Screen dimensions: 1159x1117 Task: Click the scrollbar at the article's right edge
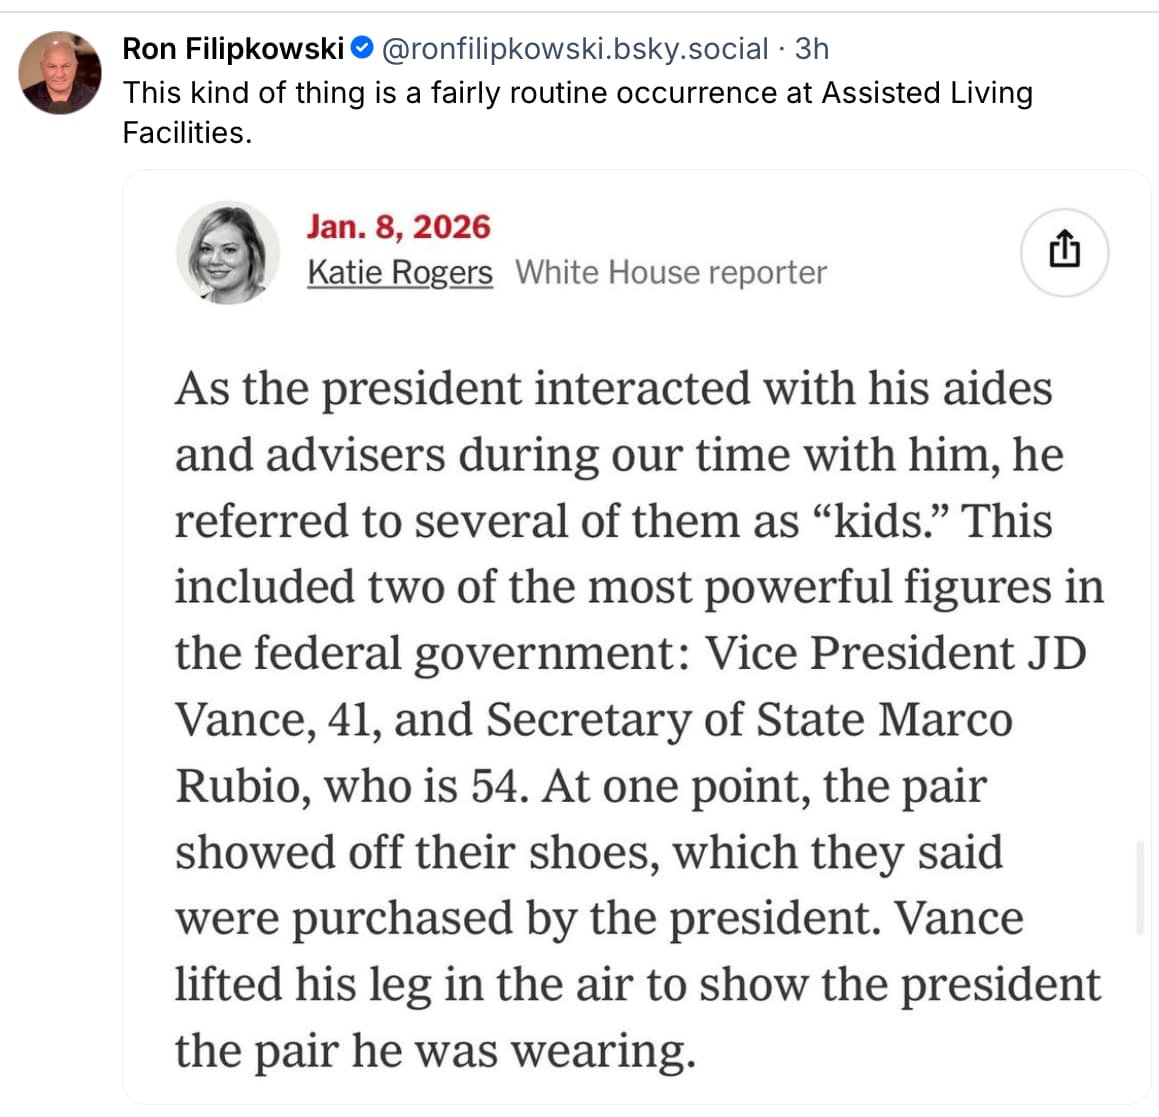[x=1140, y=887]
